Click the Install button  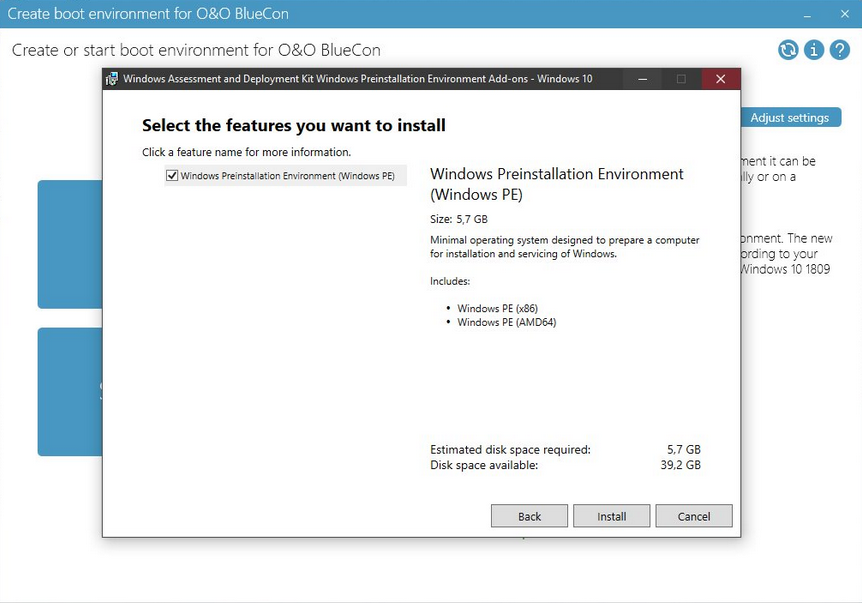pos(611,516)
